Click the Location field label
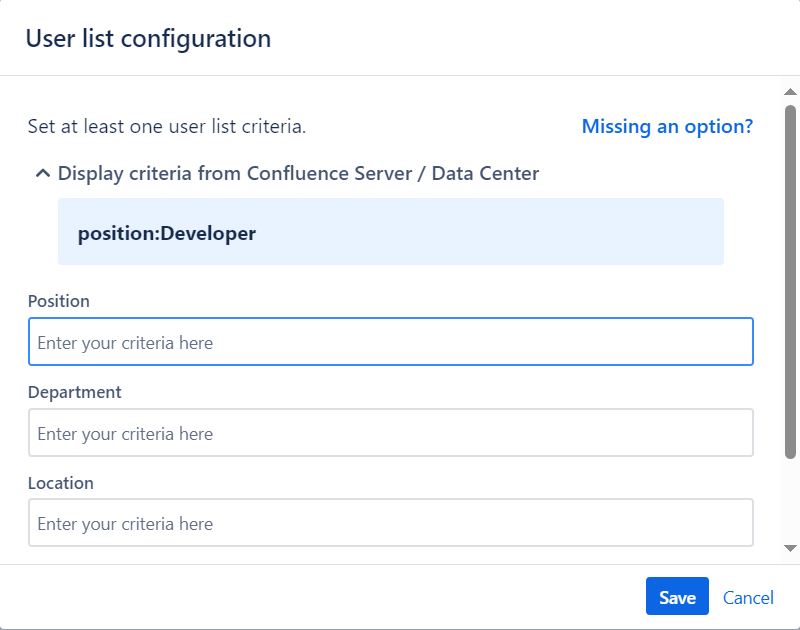Viewport: 800px width, 630px height. (61, 483)
